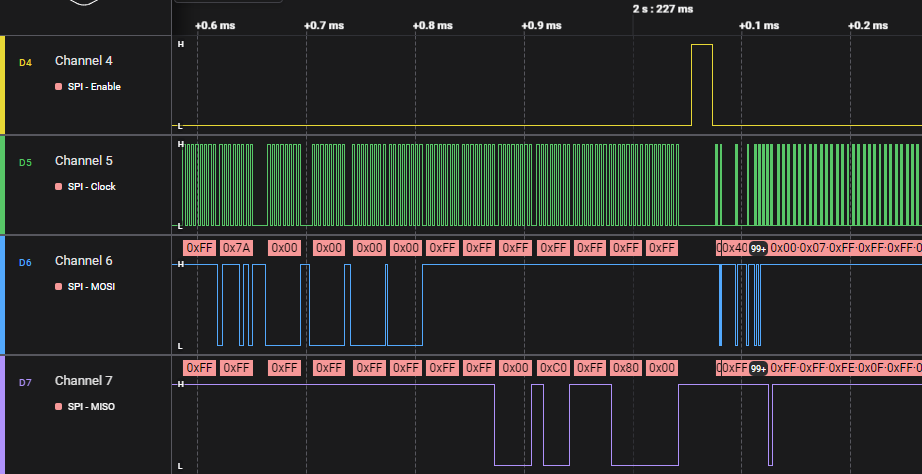Select the D6 channel tag
The height and width of the screenshot is (474, 922).
(x=25, y=262)
